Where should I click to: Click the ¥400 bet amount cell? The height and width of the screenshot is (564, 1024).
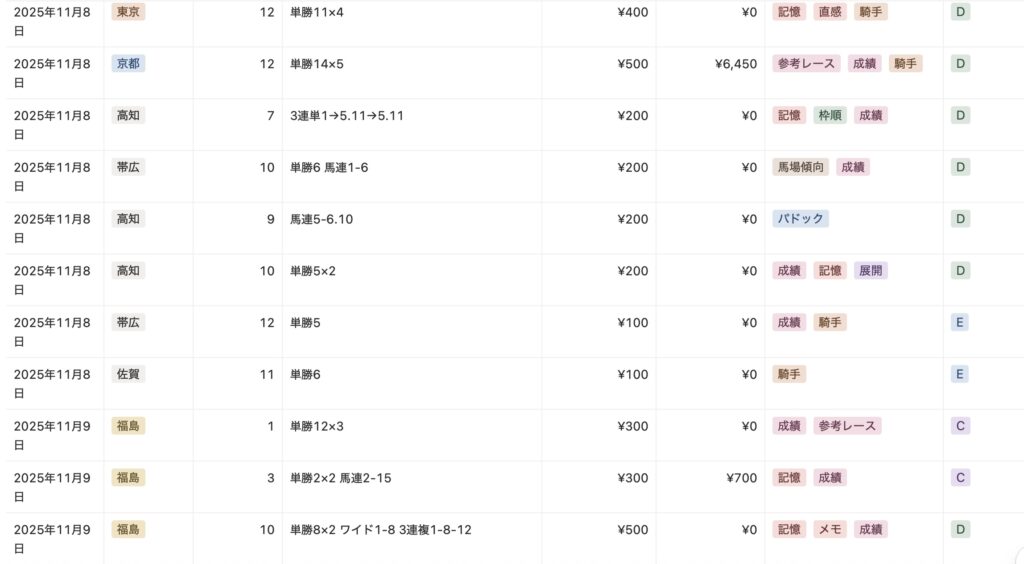(x=632, y=12)
